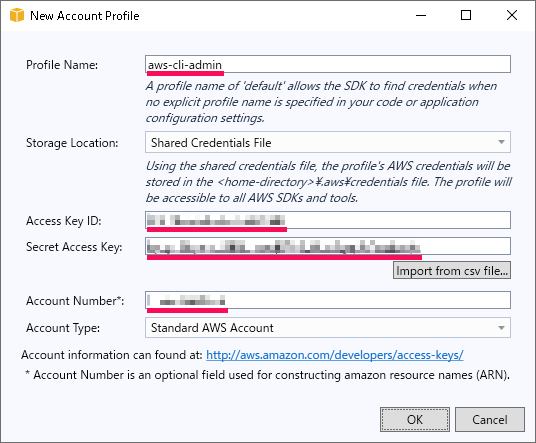Click the 'Account Type:' label
The height and width of the screenshot is (443, 536).
pyautogui.click(x=63, y=328)
